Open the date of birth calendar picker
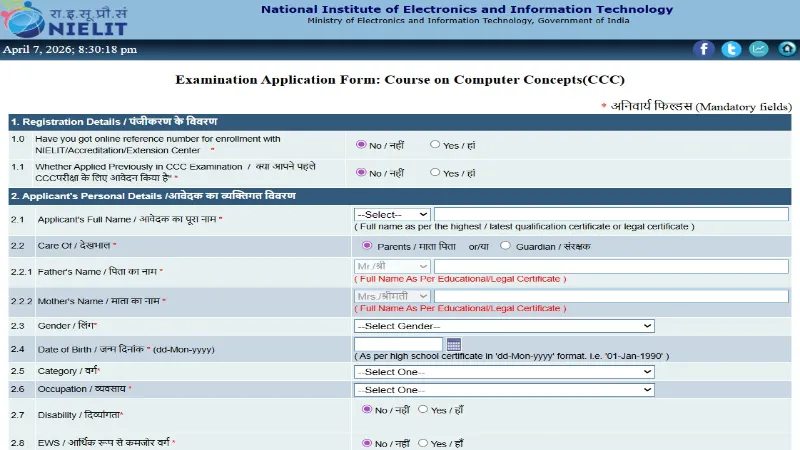 pyautogui.click(x=454, y=344)
